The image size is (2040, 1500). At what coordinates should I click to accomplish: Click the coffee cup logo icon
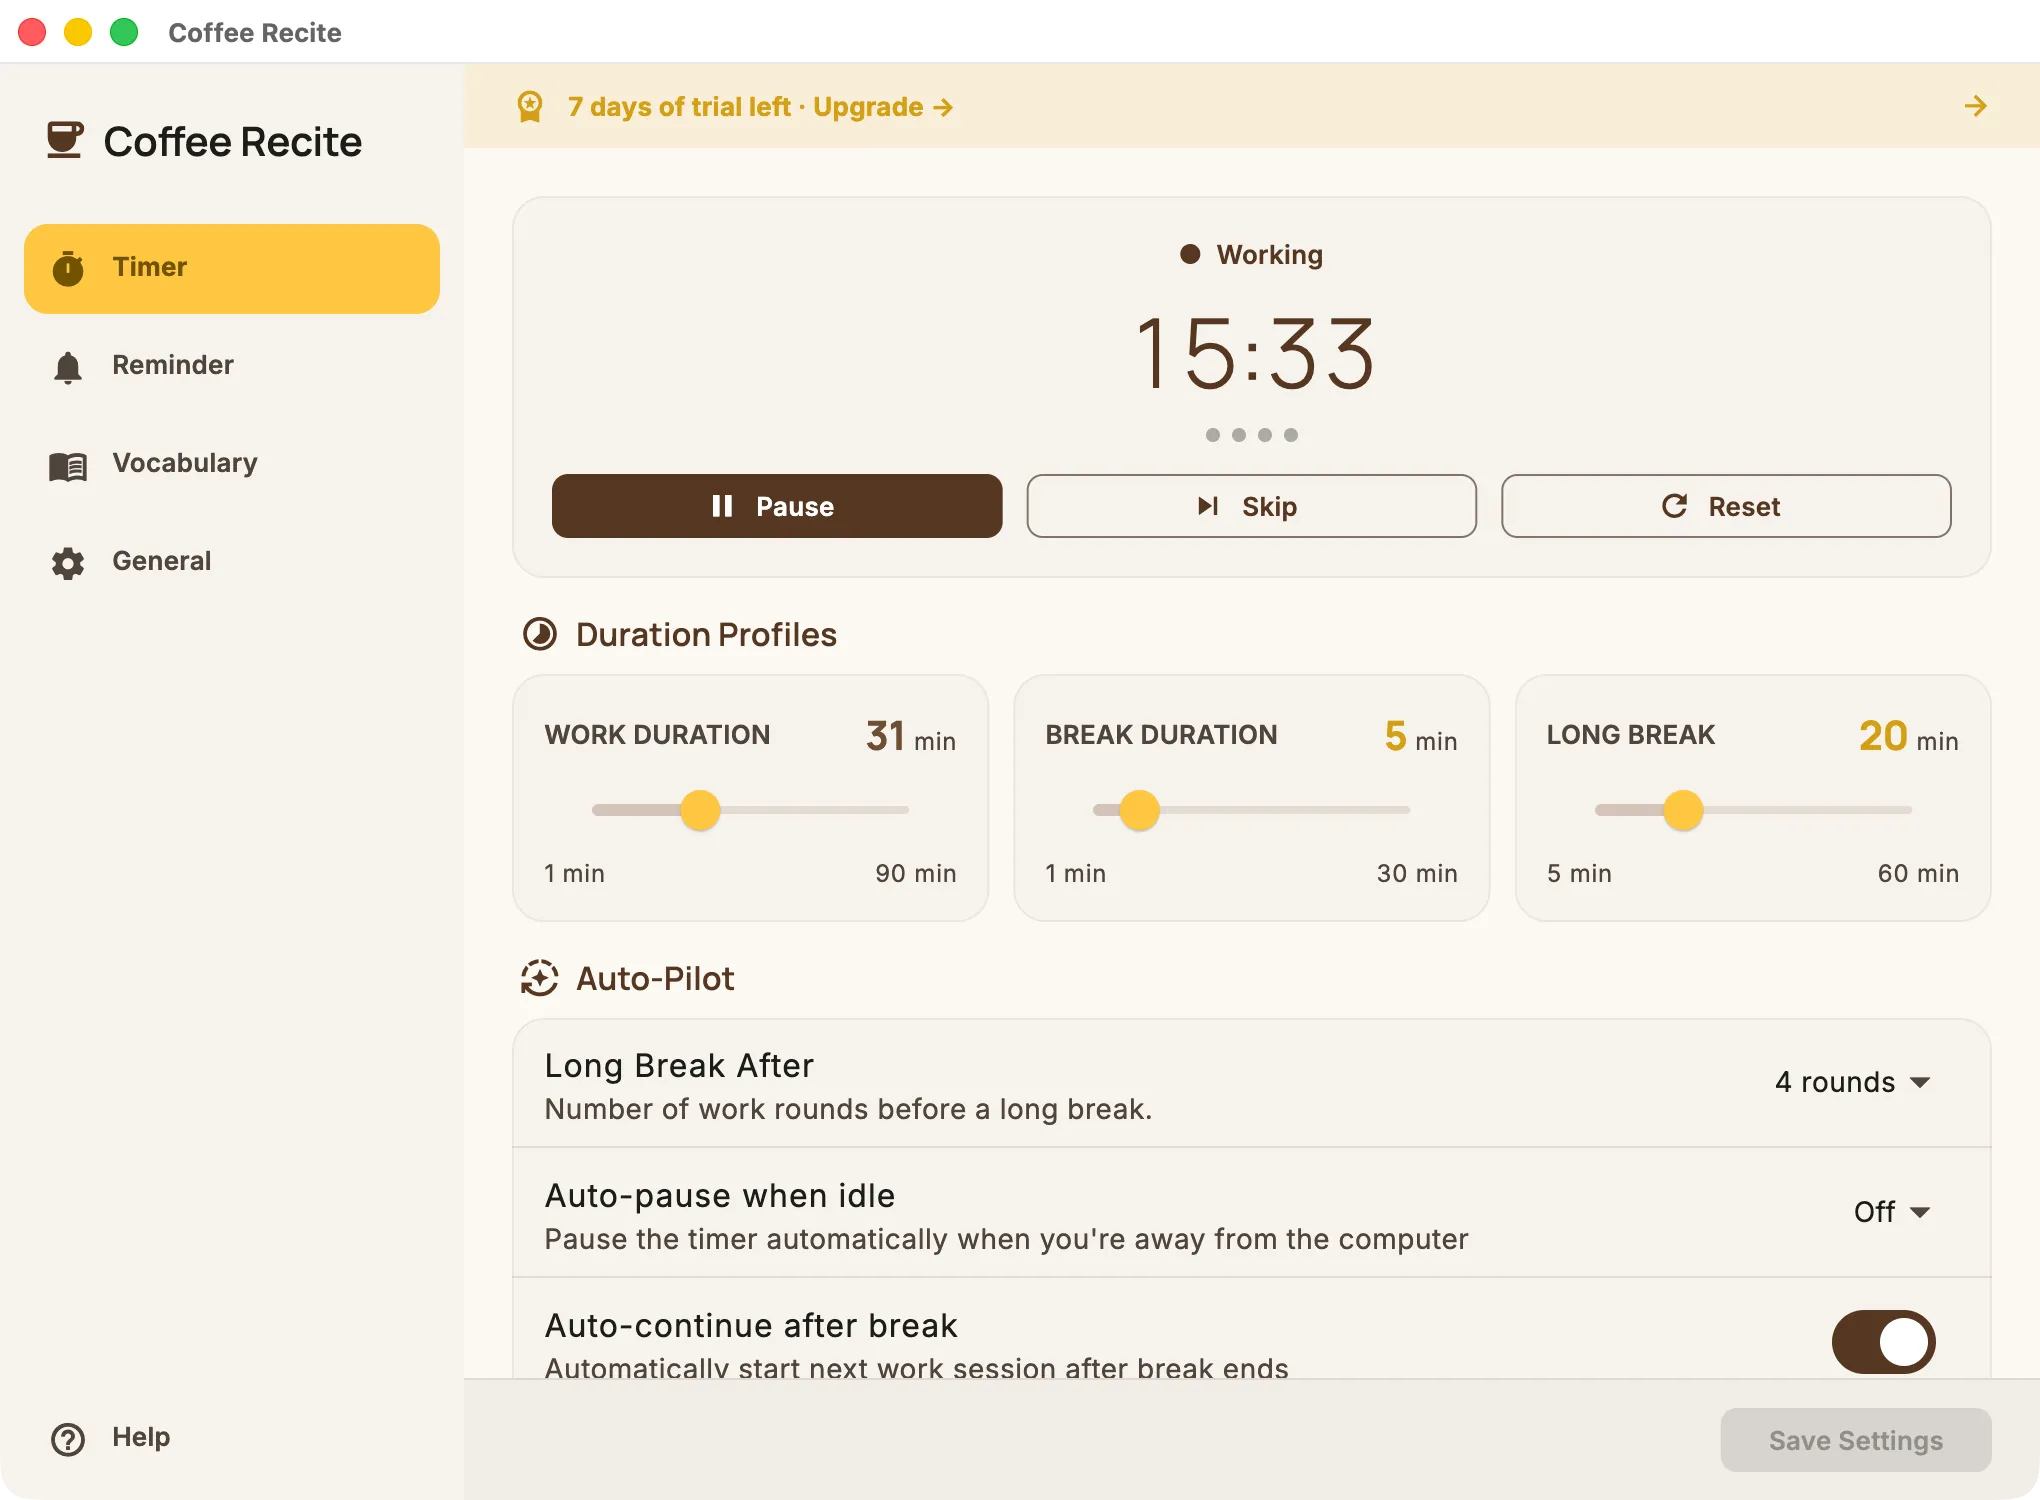tap(65, 140)
